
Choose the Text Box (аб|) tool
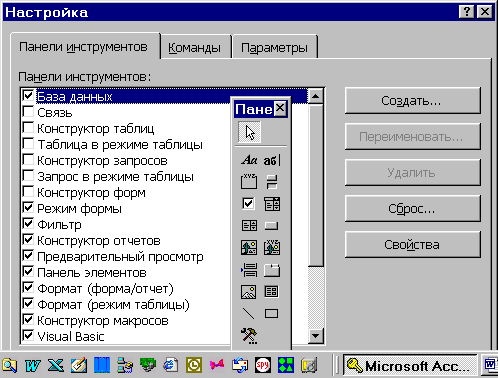[x=272, y=160]
